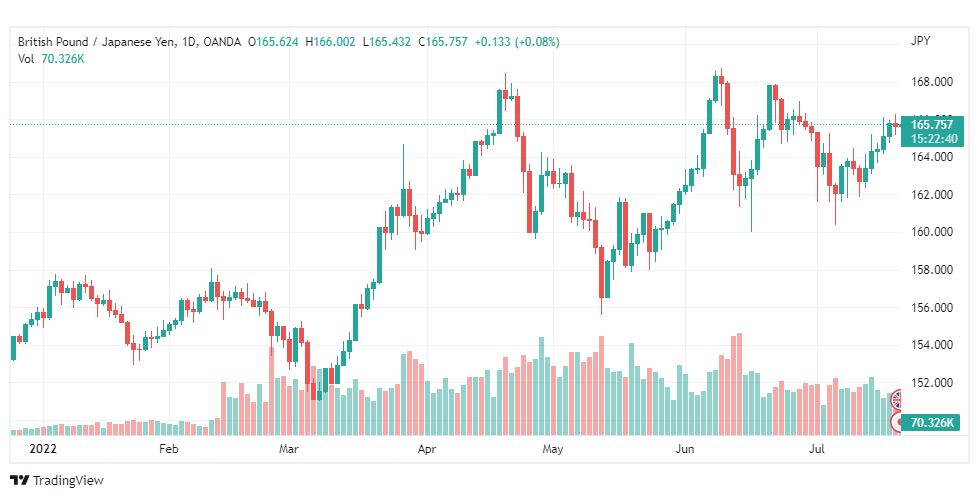Click the Vol indicator legend

coord(26,59)
